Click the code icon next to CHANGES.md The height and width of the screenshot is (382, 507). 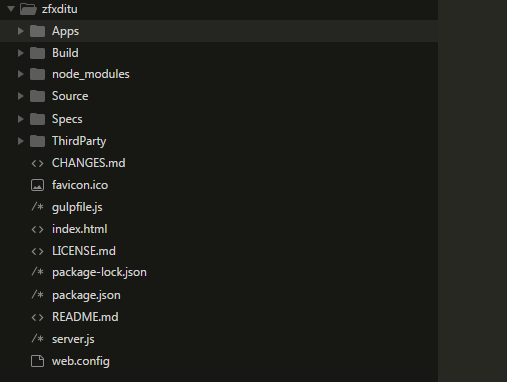coord(37,163)
